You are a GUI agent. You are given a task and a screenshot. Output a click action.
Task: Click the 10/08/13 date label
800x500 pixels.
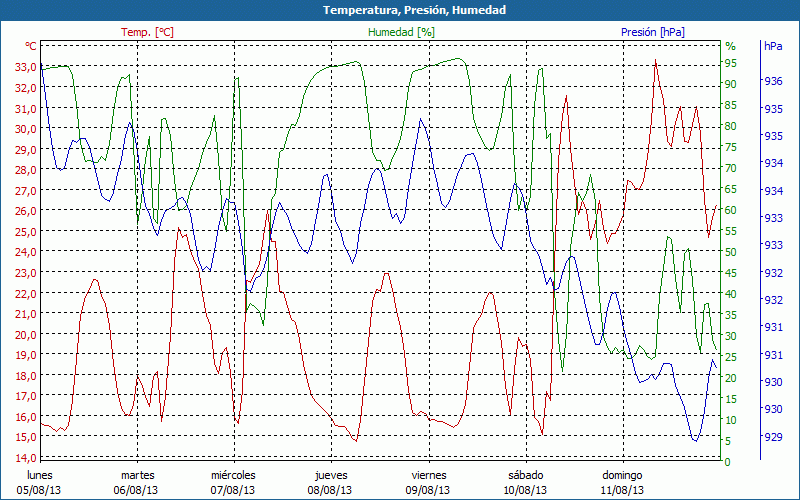click(x=525, y=490)
